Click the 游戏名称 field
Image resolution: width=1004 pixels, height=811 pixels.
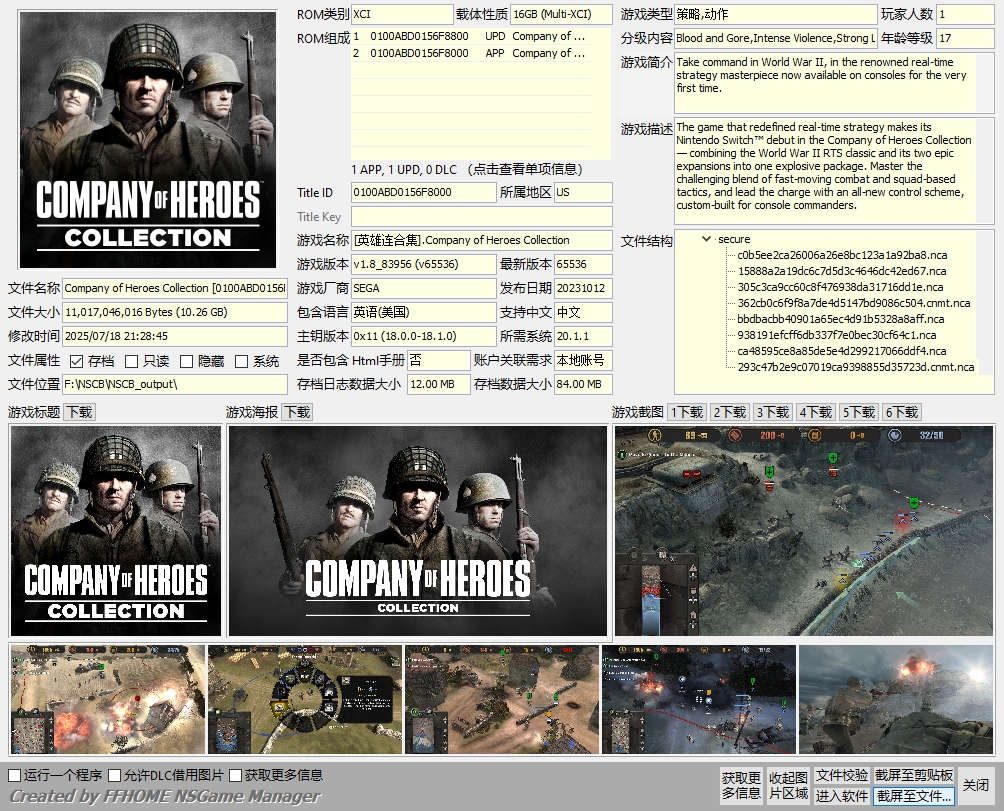pos(482,241)
